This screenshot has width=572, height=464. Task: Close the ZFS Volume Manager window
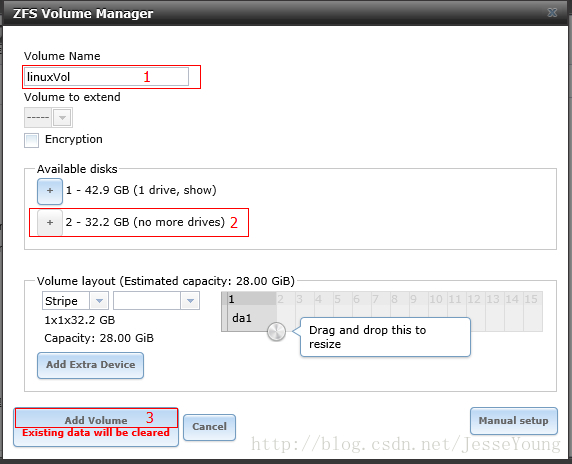[x=552, y=13]
